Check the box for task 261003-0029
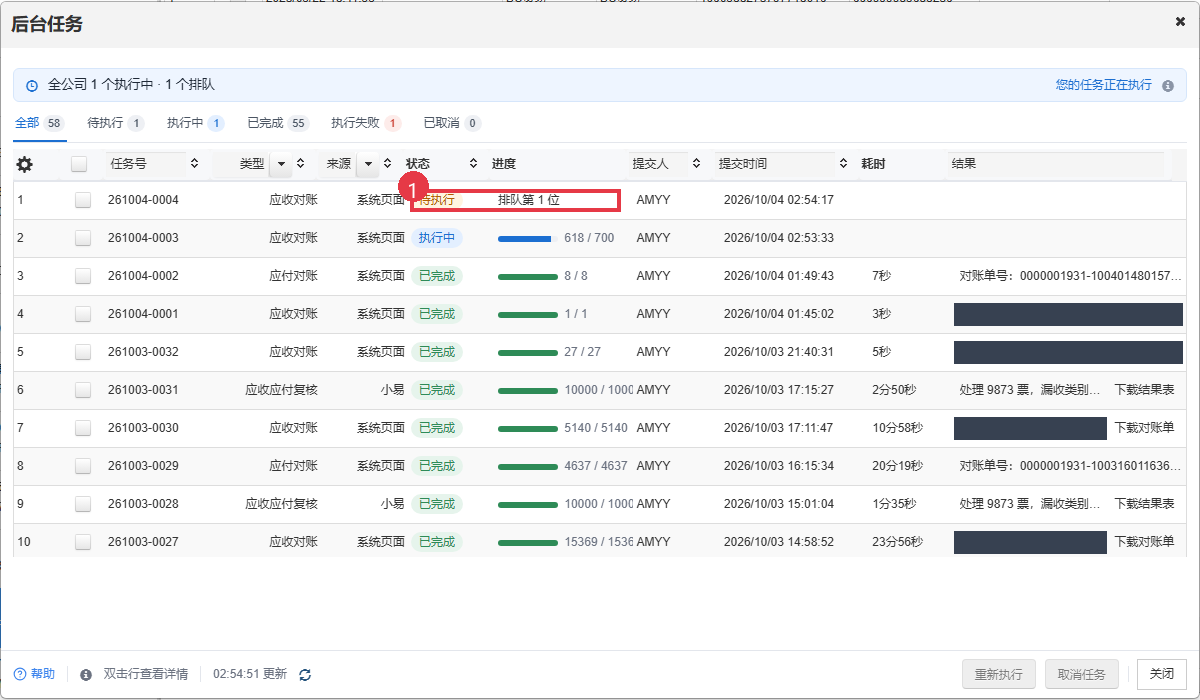The width and height of the screenshot is (1200, 700). coord(82,466)
